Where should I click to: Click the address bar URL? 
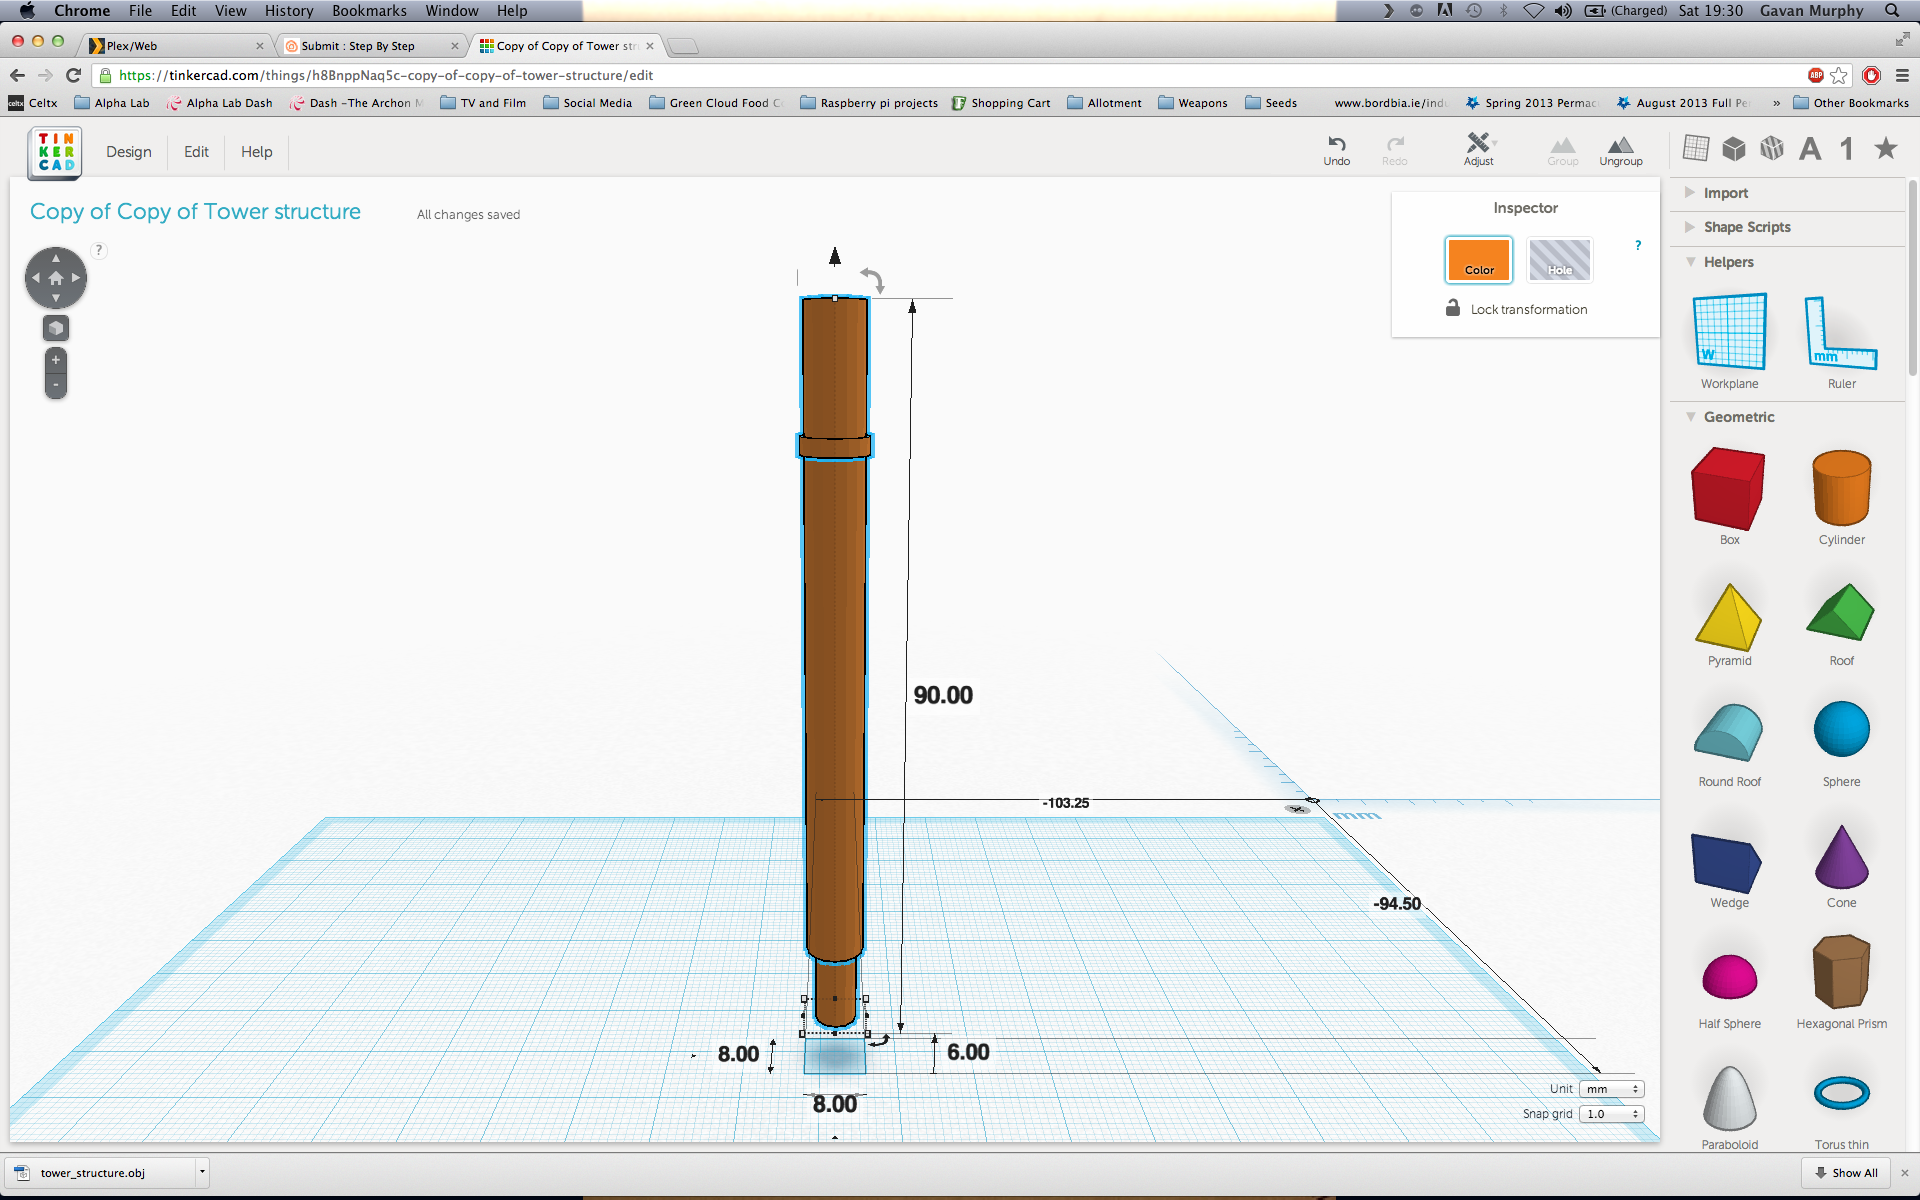point(386,75)
